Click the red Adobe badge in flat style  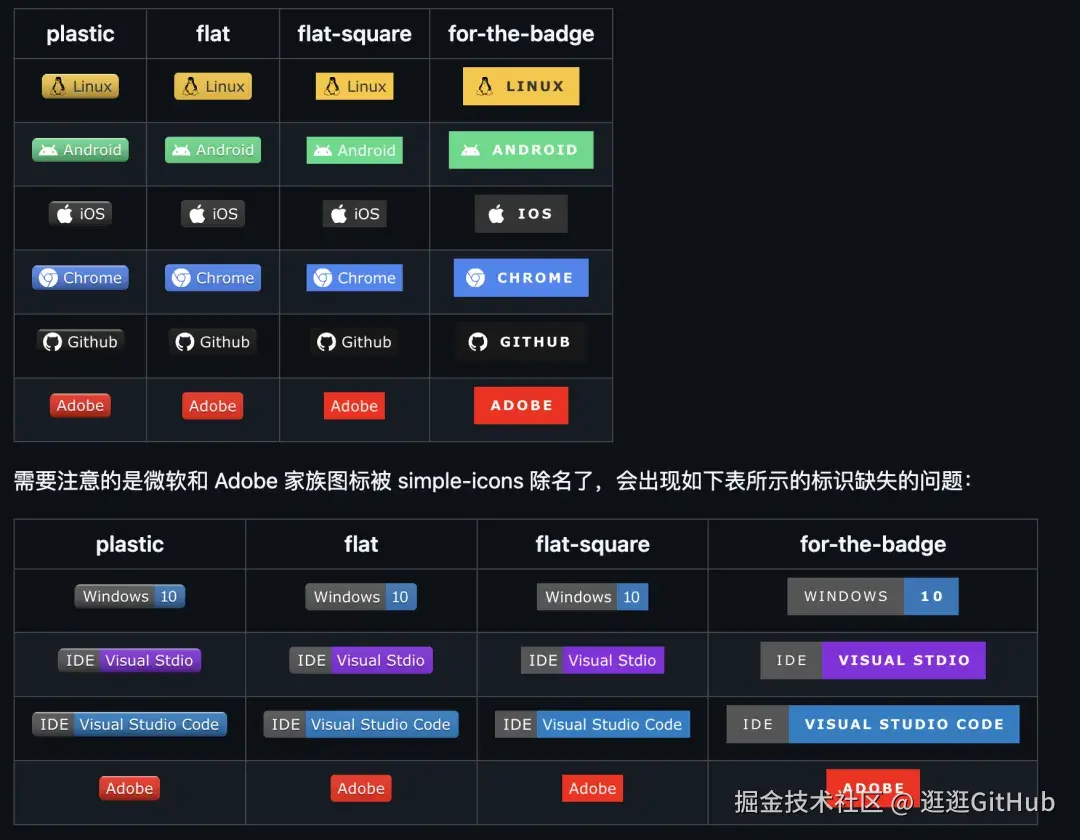point(212,405)
